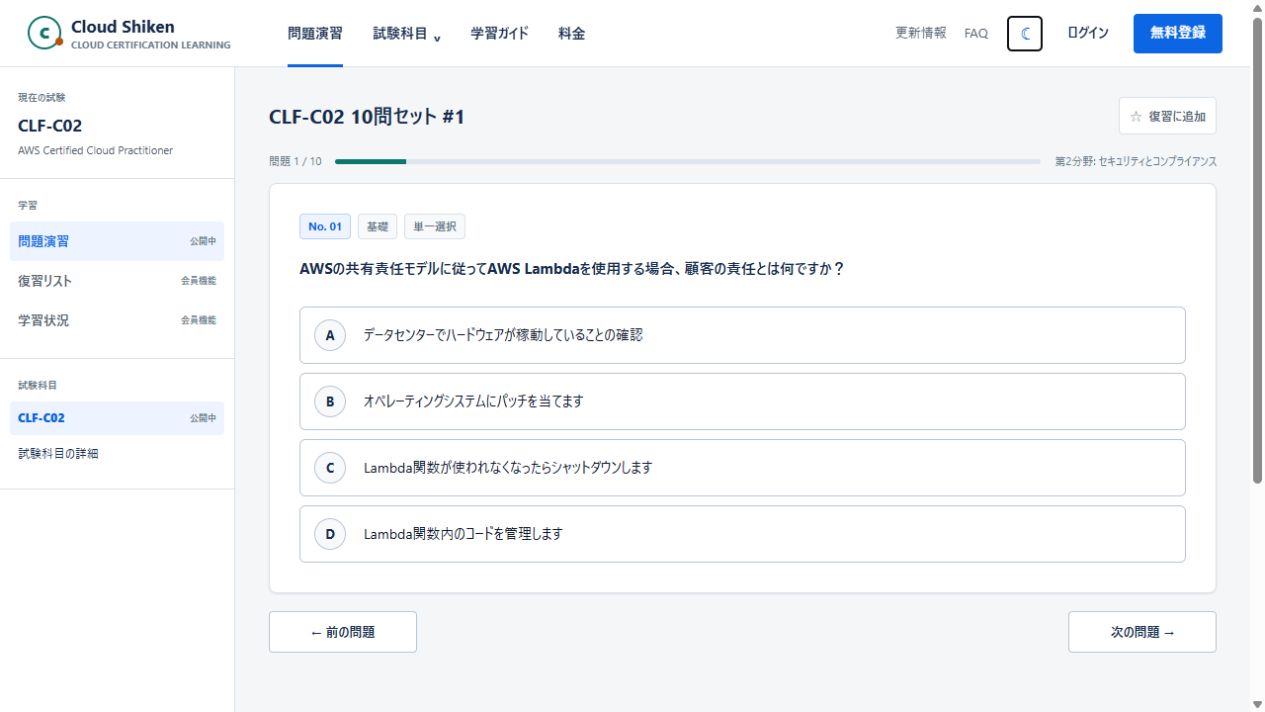Select CLF-C02 in 試験科目 sidebar

(x=117, y=418)
